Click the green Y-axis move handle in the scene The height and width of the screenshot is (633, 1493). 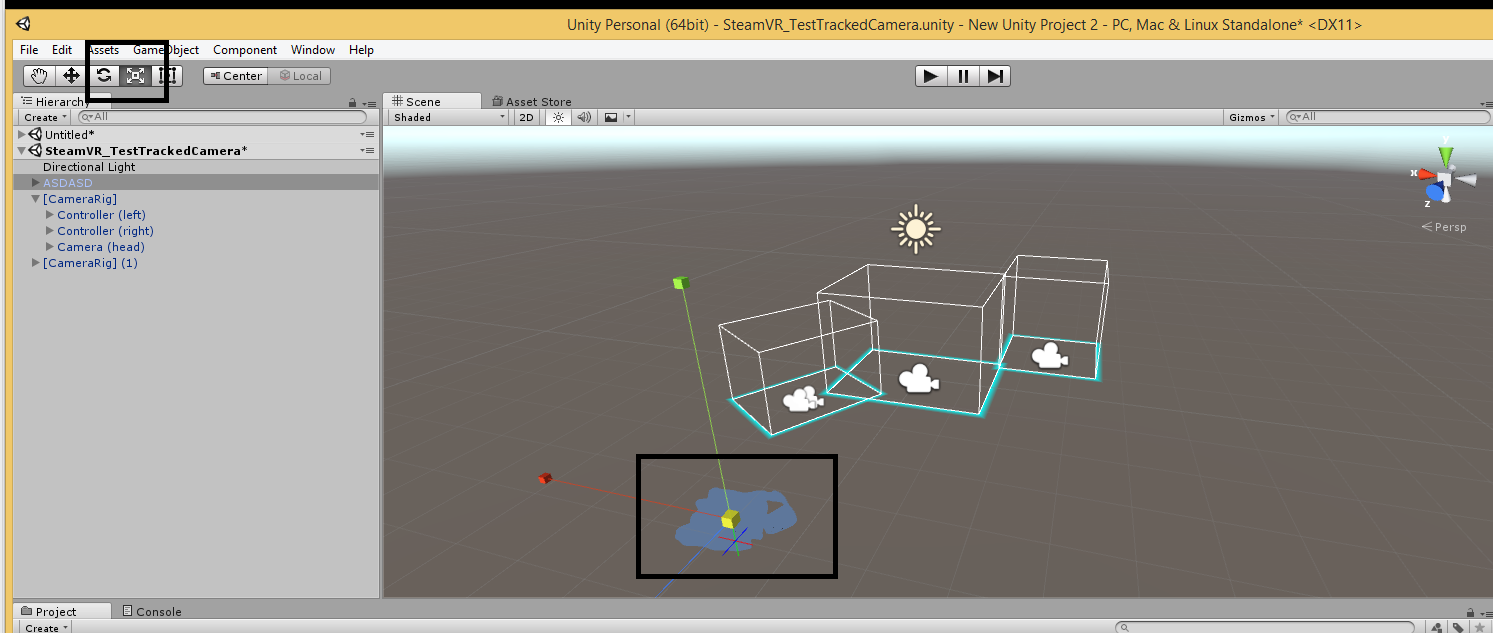tap(681, 283)
